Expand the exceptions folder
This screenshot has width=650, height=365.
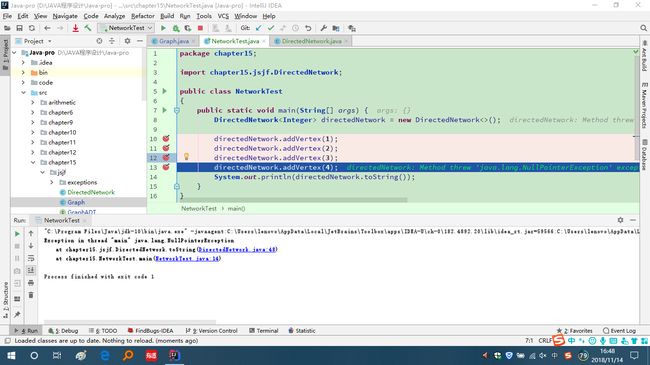tap(52, 182)
